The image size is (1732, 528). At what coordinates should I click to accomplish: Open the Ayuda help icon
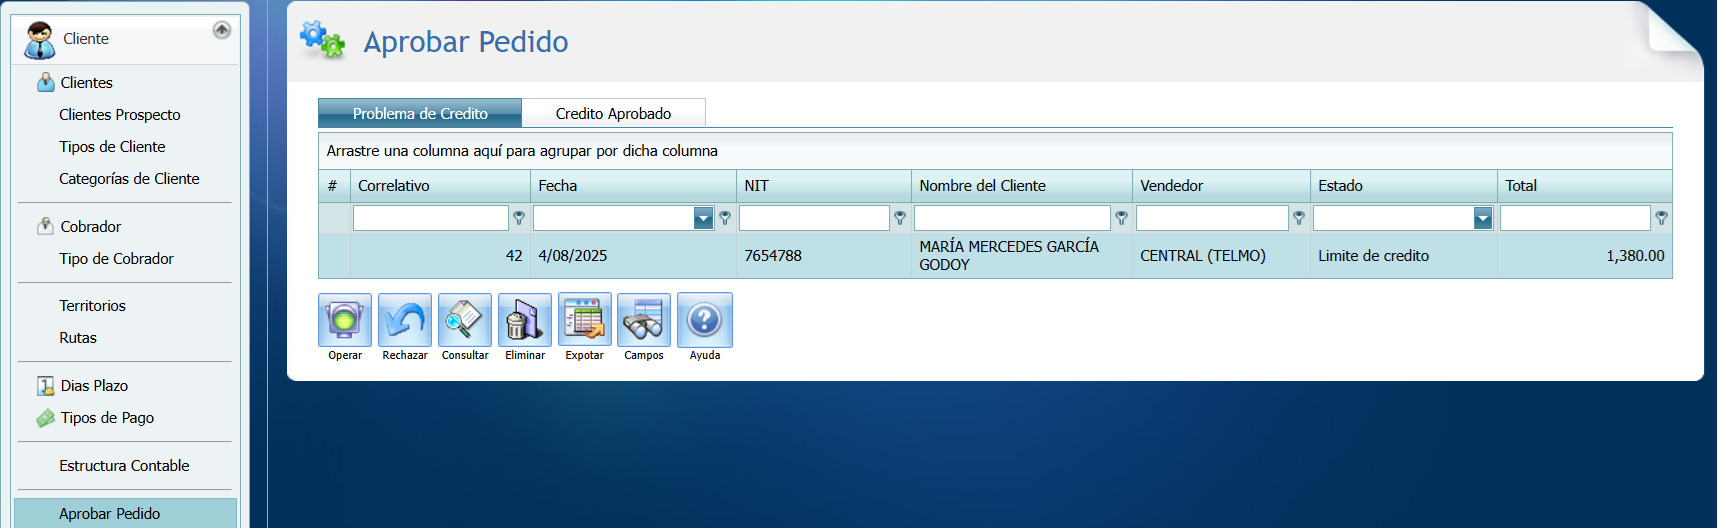(705, 320)
